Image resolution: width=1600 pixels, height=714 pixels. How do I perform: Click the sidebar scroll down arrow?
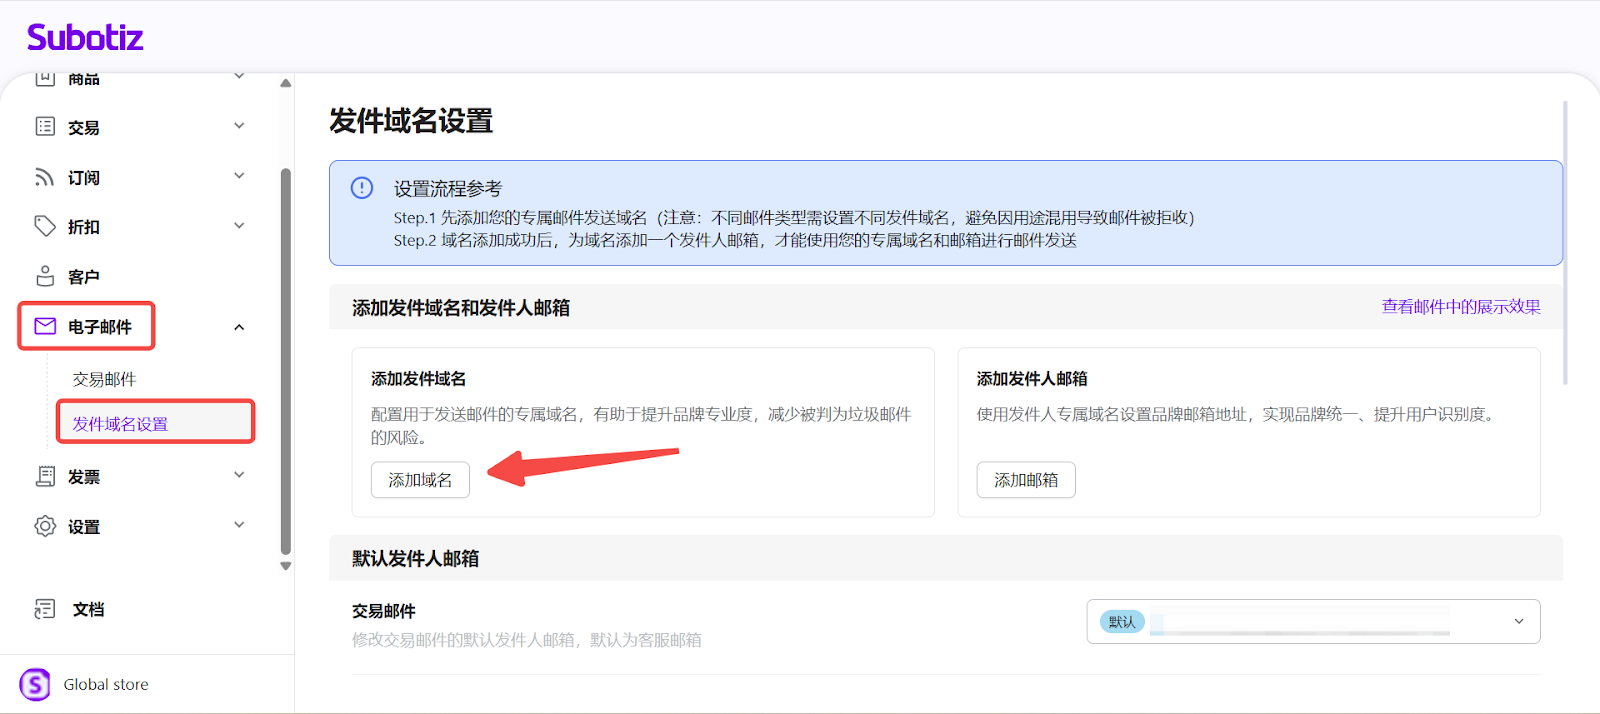(x=286, y=566)
